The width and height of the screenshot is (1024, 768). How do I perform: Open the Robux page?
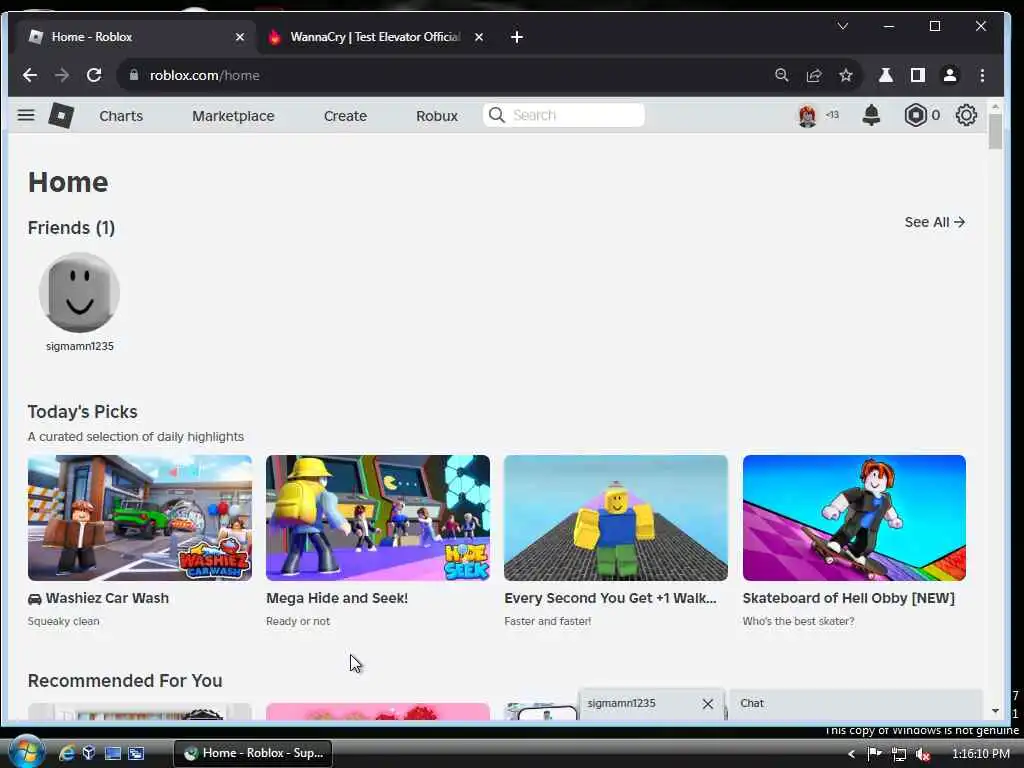[x=437, y=116]
